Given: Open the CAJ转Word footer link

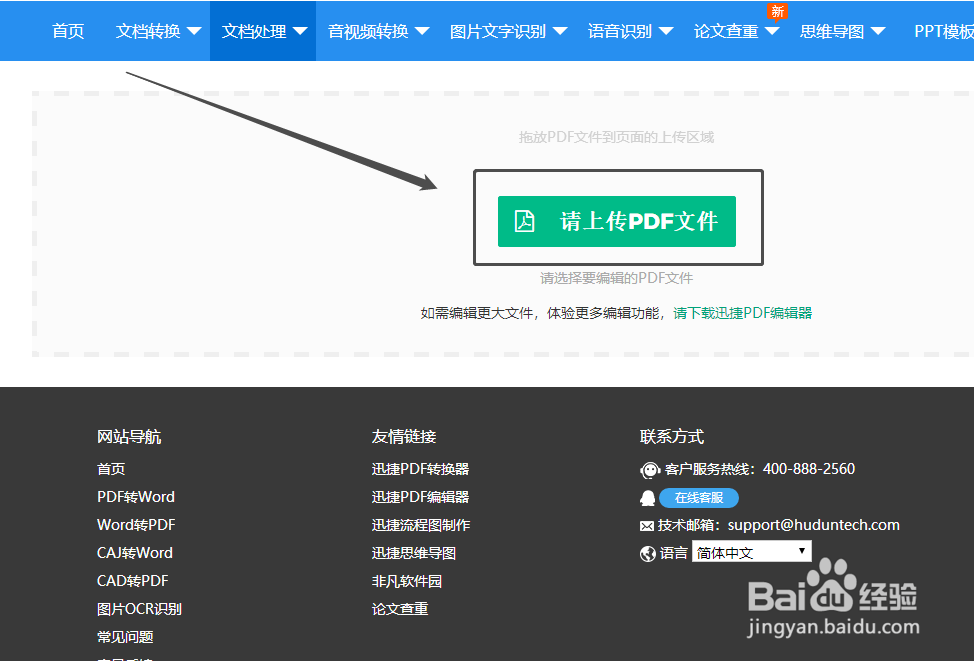Looking at the screenshot, I should click(x=135, y=553).
